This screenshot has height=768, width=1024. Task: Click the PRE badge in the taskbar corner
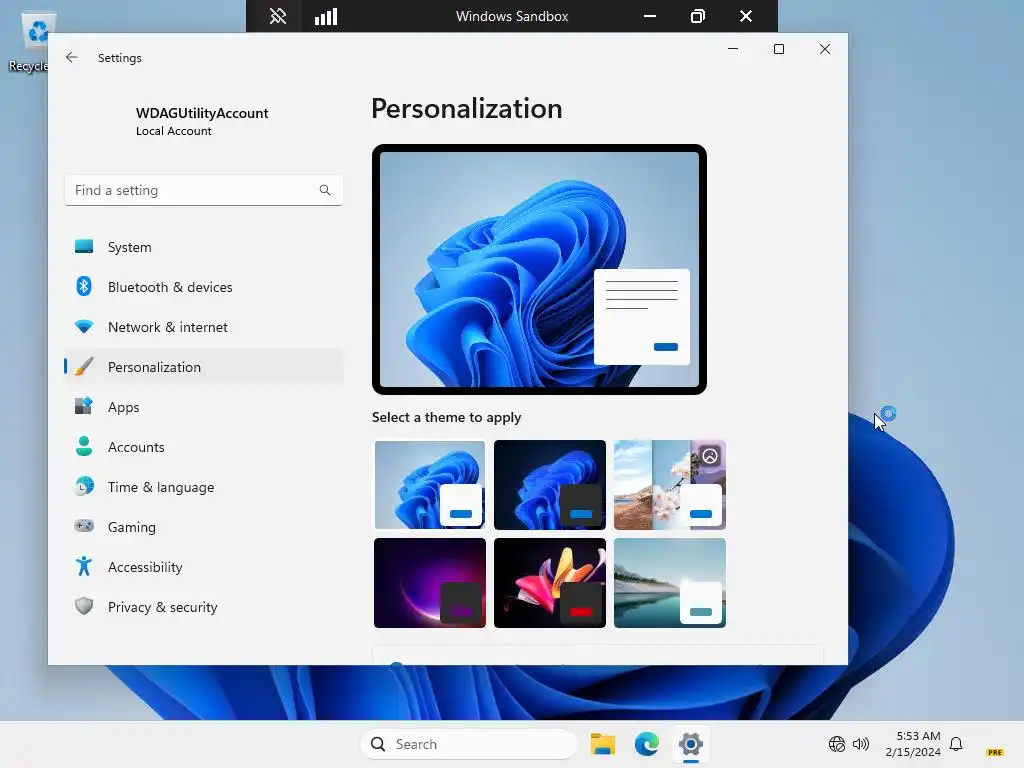pos(995,752)
